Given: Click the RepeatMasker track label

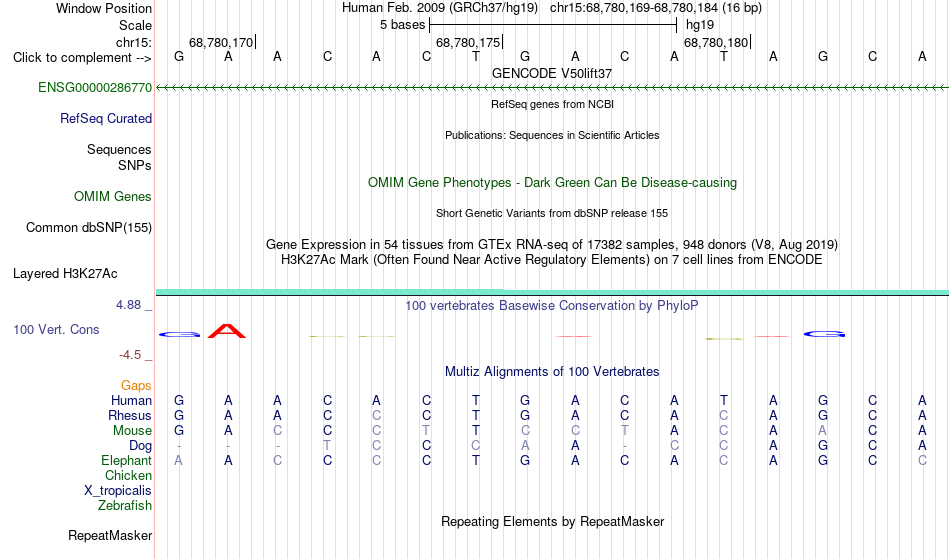Looking at the screenshot, I should click(110, 536).
